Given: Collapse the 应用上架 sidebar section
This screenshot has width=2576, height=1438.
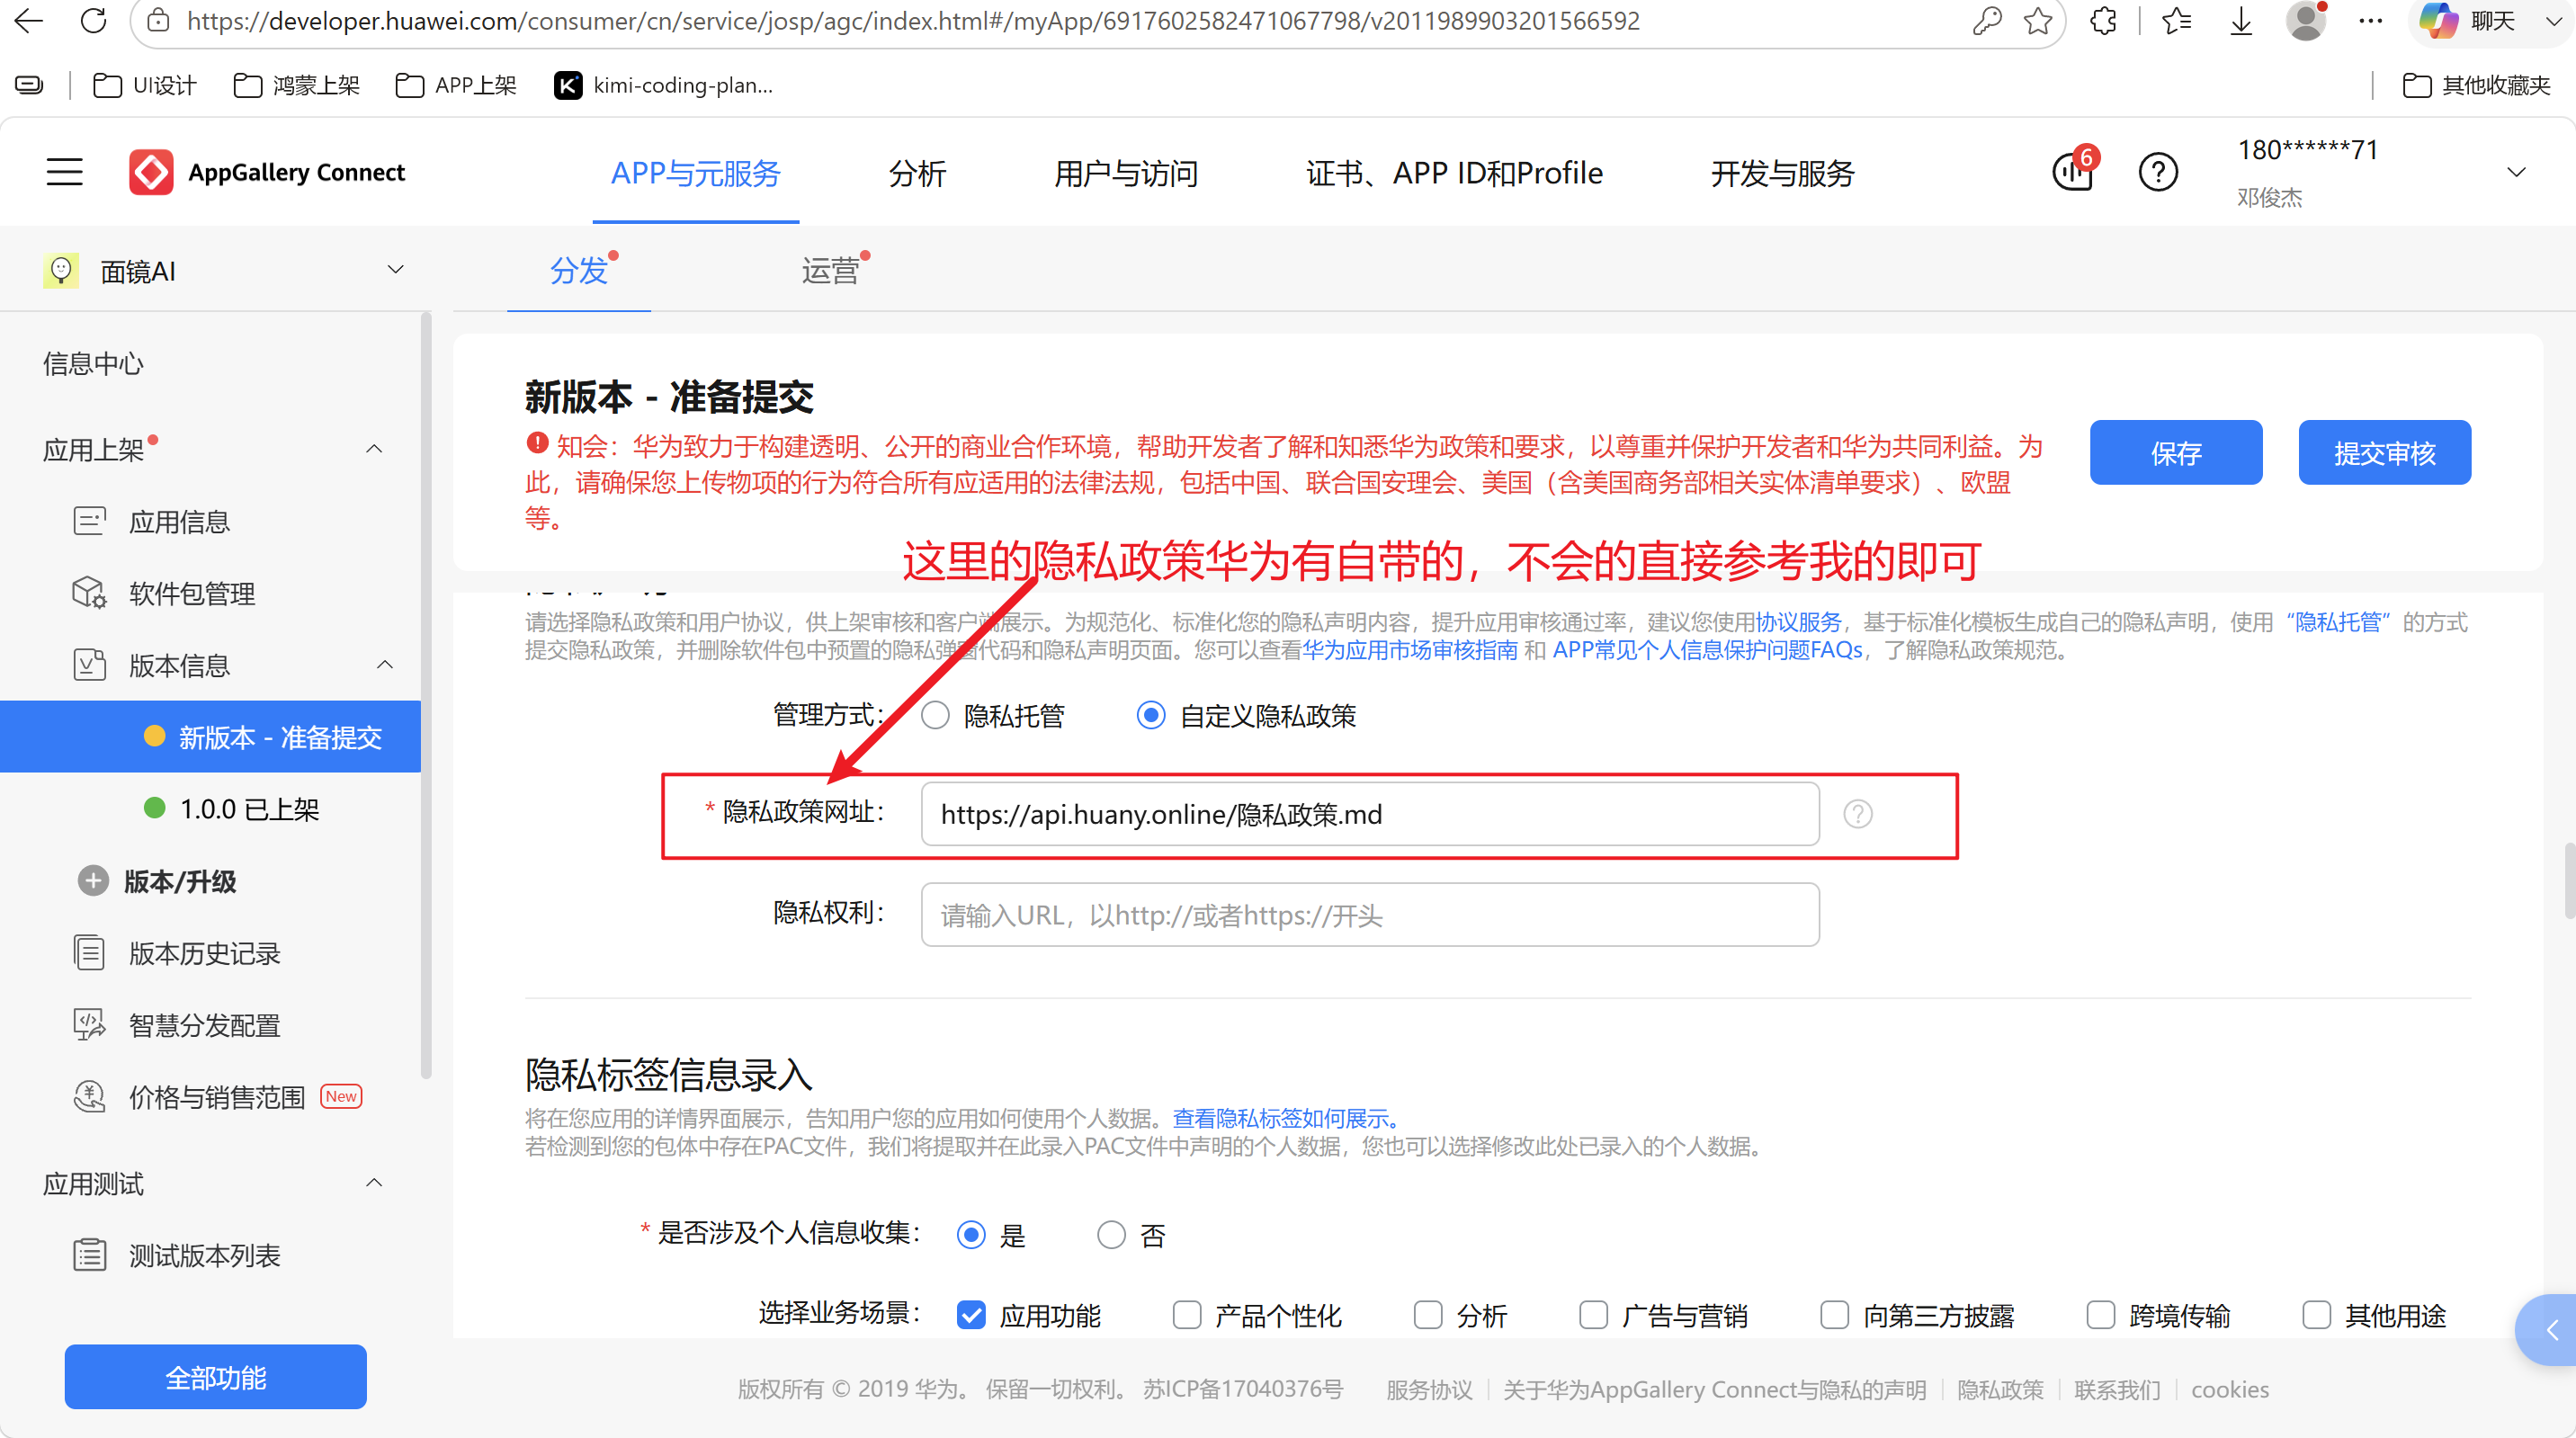Looking at the screenshot, I should point(374,449).
